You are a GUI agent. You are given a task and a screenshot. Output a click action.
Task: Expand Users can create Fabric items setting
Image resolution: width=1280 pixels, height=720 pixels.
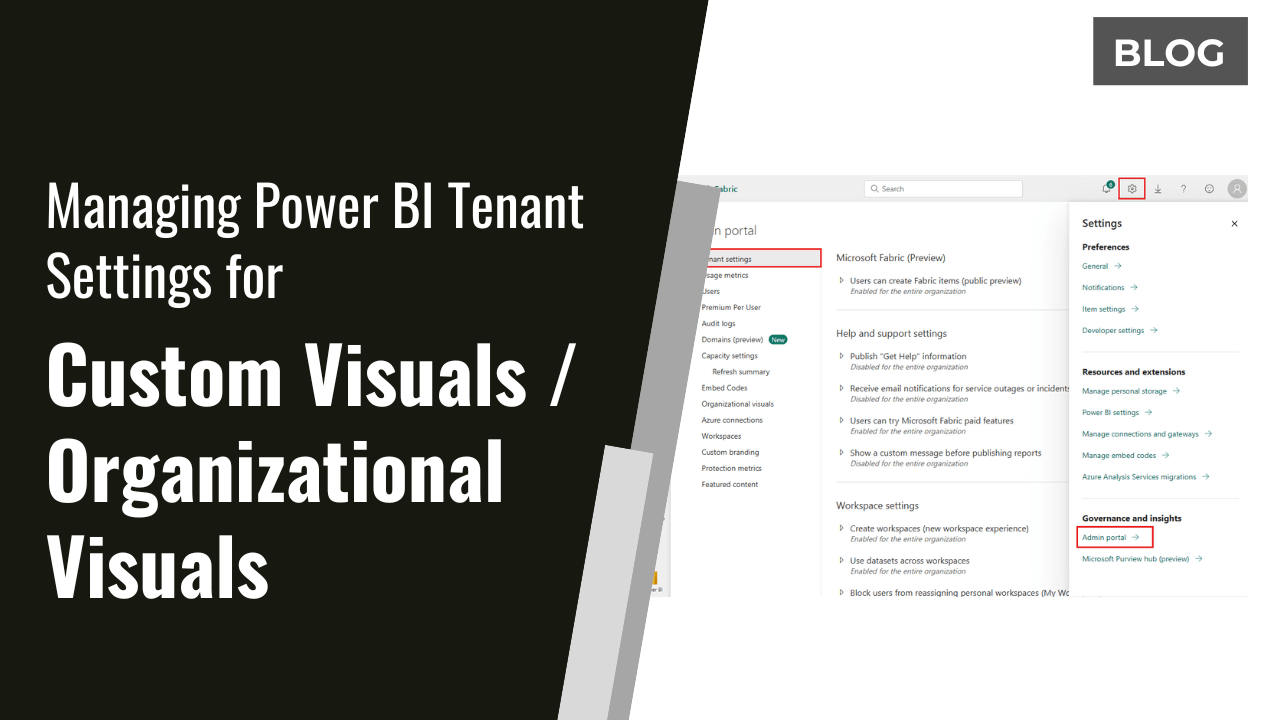pos(842,281)
